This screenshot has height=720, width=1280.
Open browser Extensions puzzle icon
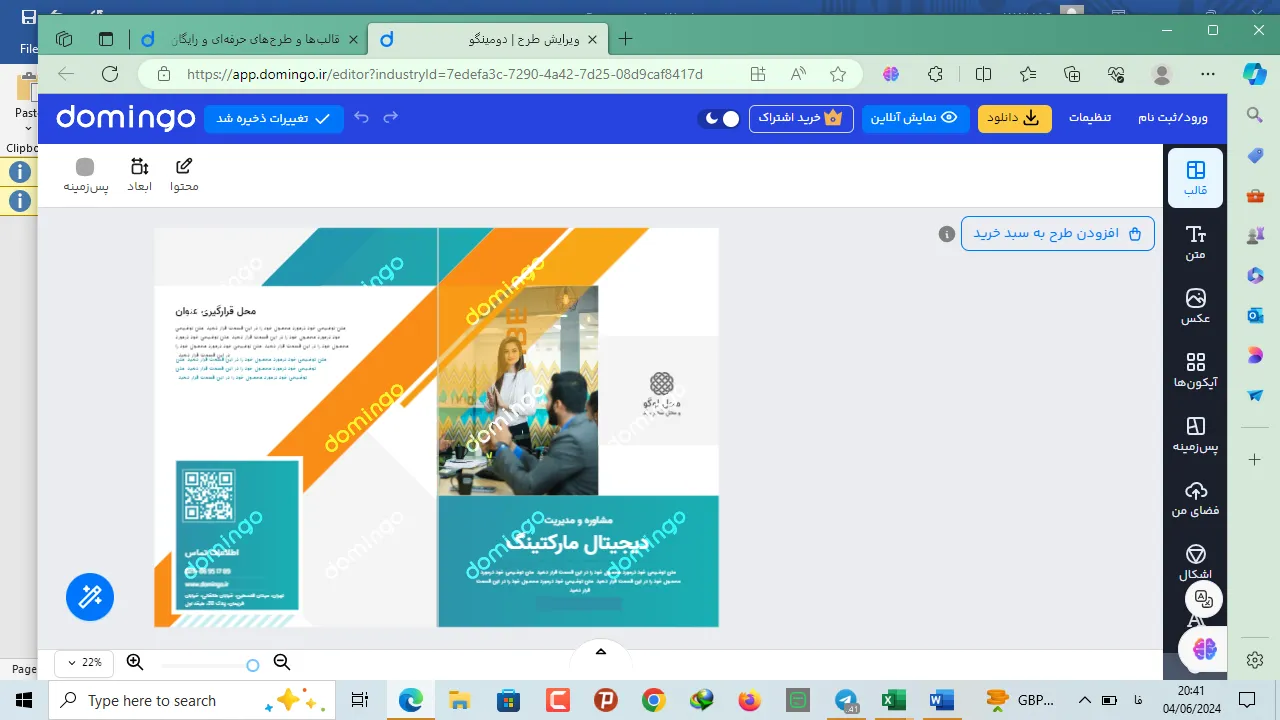click(935, 74)
